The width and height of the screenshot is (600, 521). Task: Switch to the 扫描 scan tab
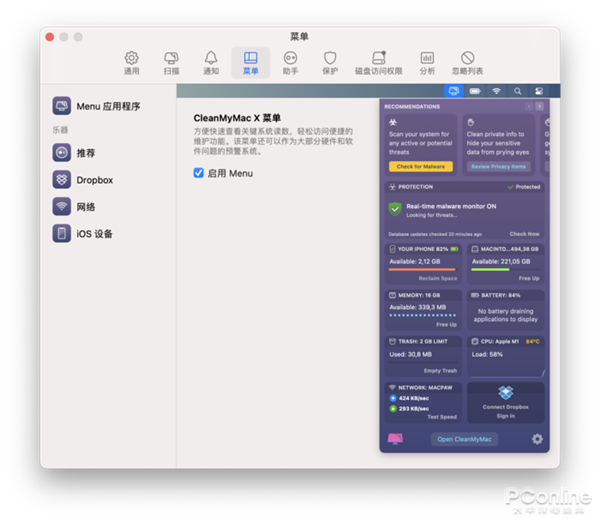point(171,63)
